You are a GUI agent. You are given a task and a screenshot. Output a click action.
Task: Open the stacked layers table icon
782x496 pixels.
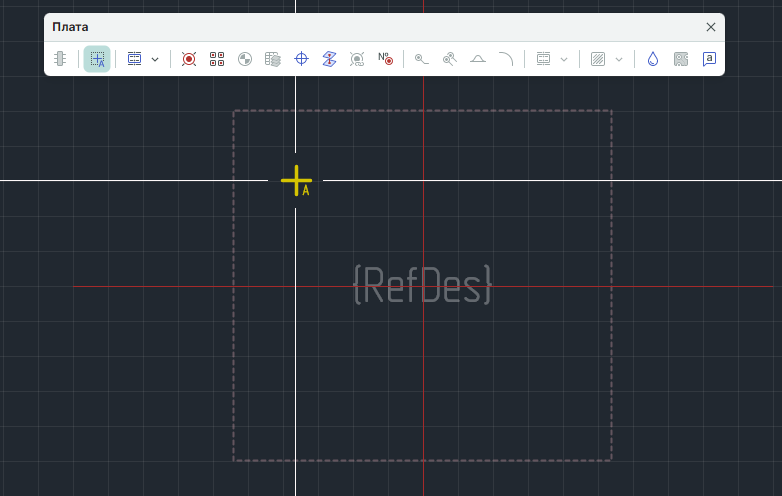(273, 59)
